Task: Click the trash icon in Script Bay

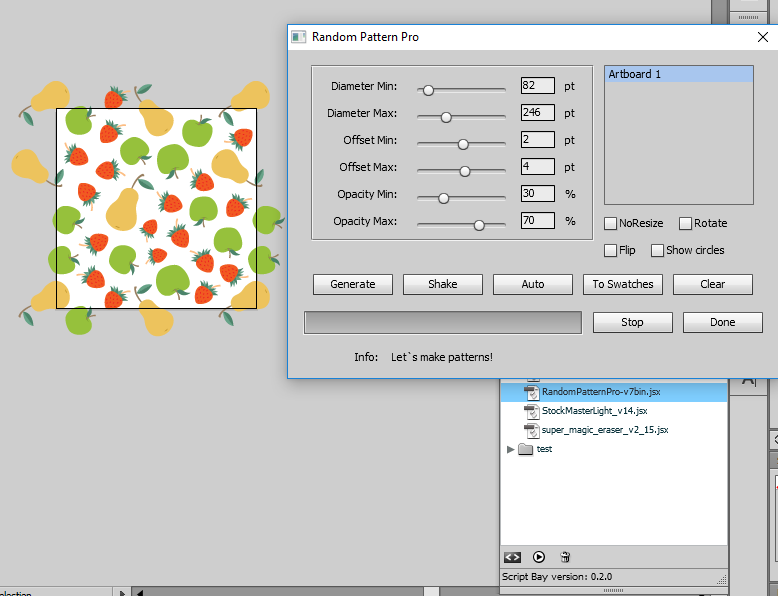Action: coord(565,557)
